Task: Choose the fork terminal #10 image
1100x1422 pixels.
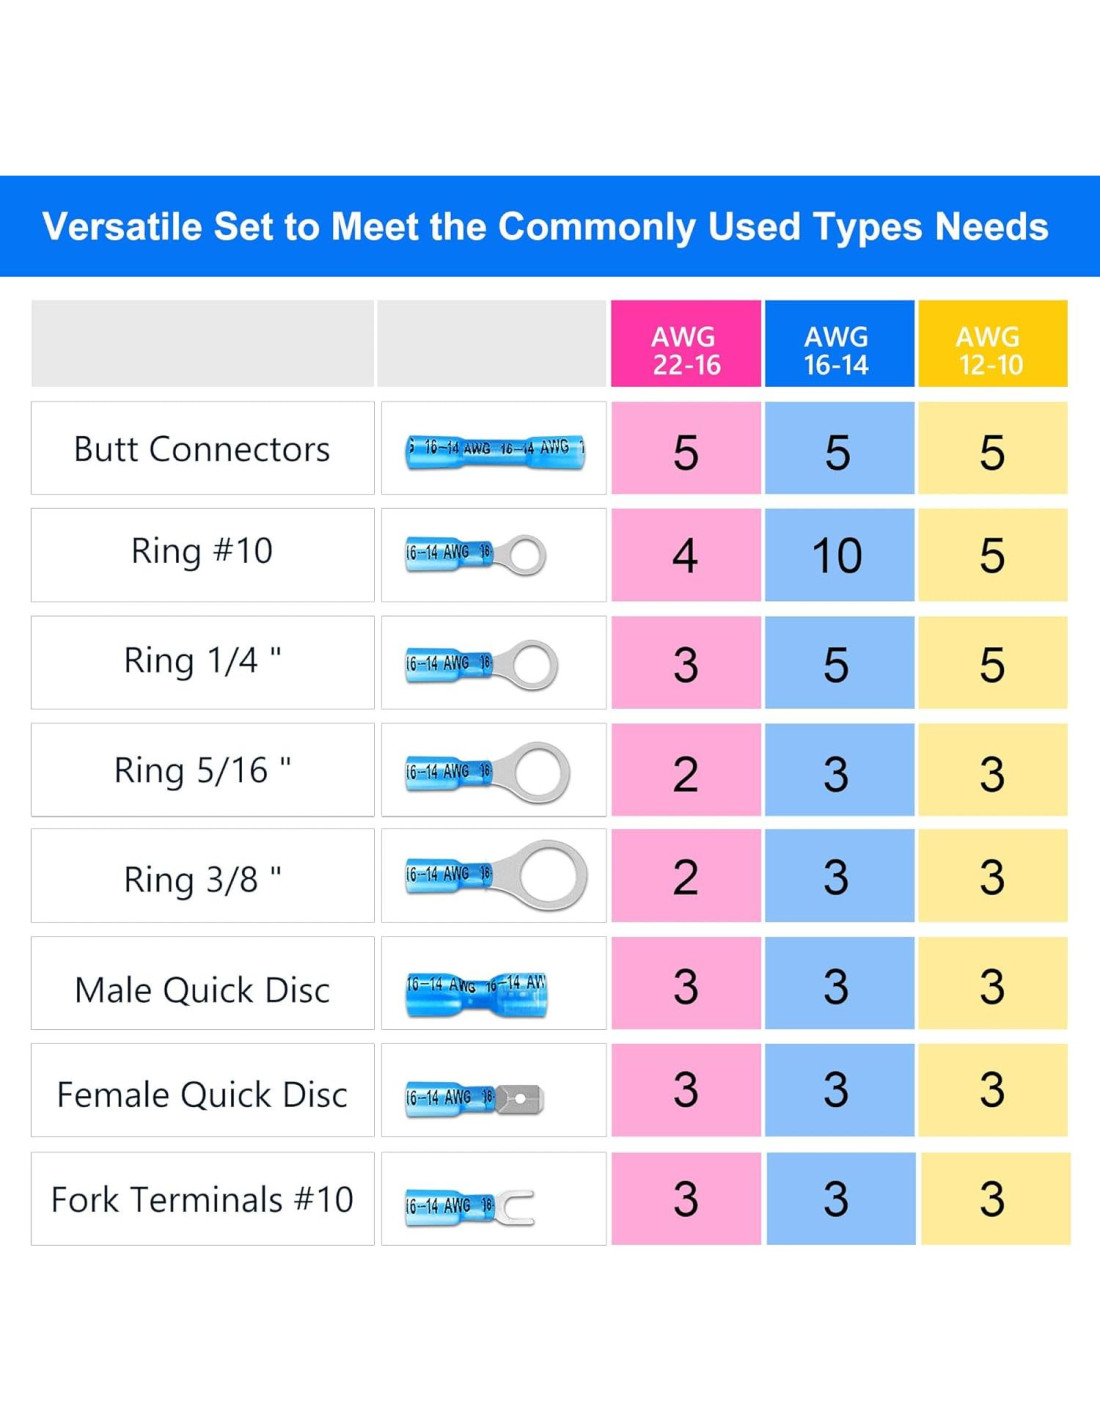Action: pyautogui.click(x=470, y=1206)
